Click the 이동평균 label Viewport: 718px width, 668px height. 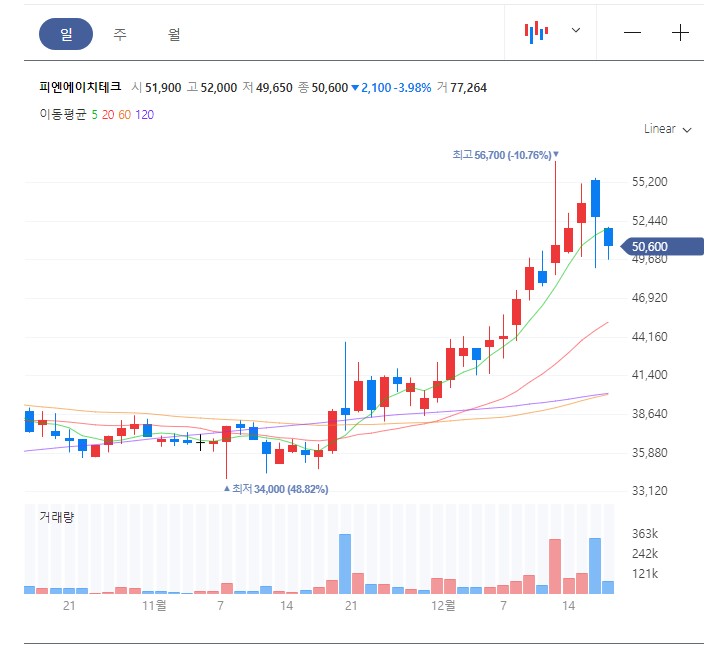click(x=63, y=114)
